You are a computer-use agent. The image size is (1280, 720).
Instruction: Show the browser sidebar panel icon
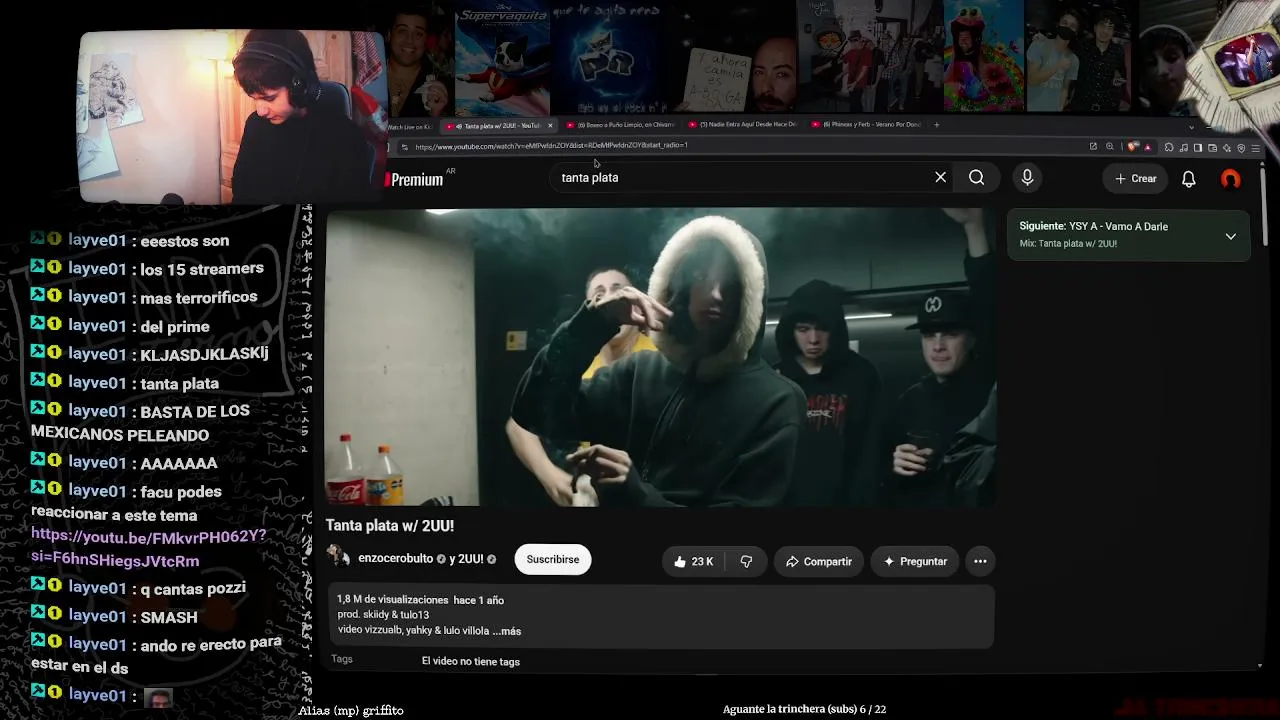point(1198,147)
